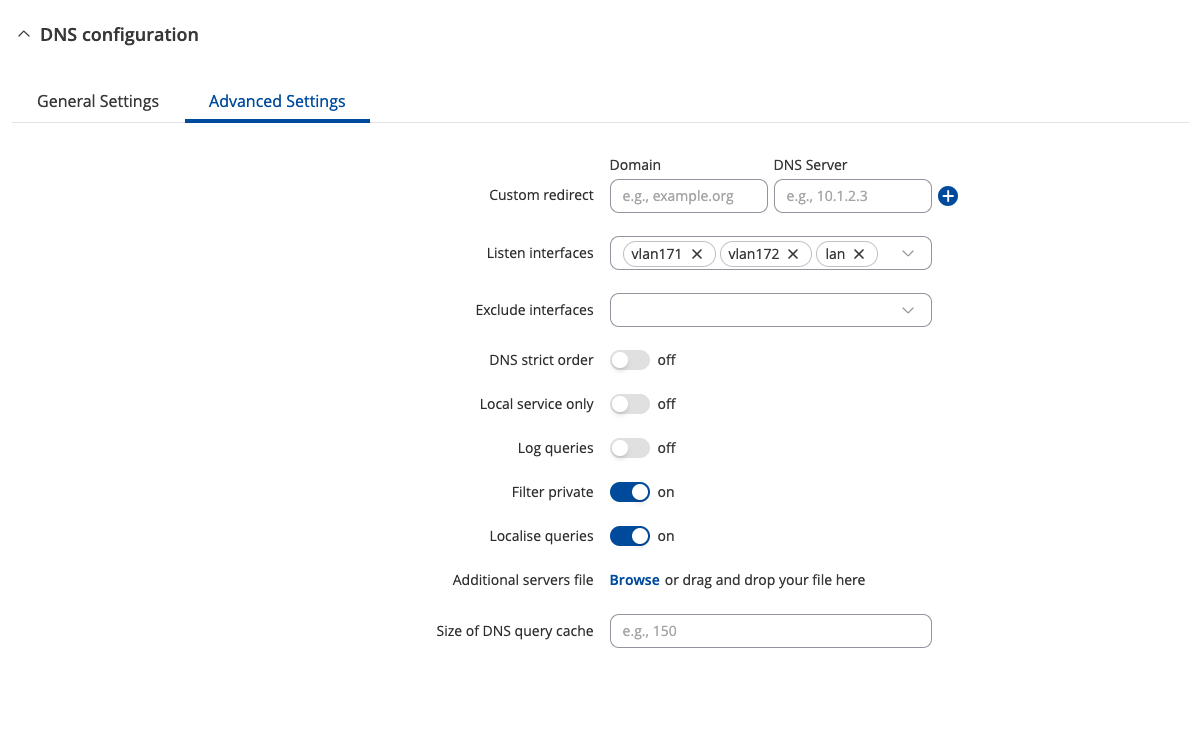Click the DNS configuration heading
This screenshot has width=1189, height=735.
[x=119, y=35]
